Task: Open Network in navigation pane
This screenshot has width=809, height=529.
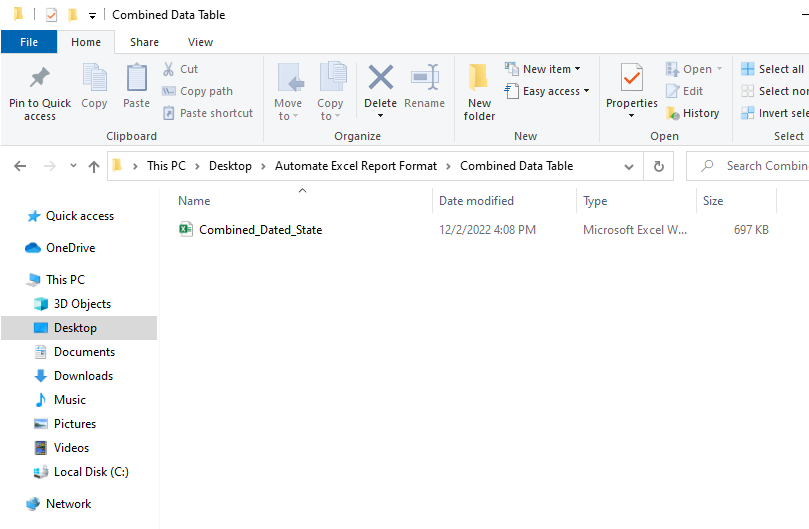Action: [59, 504]
